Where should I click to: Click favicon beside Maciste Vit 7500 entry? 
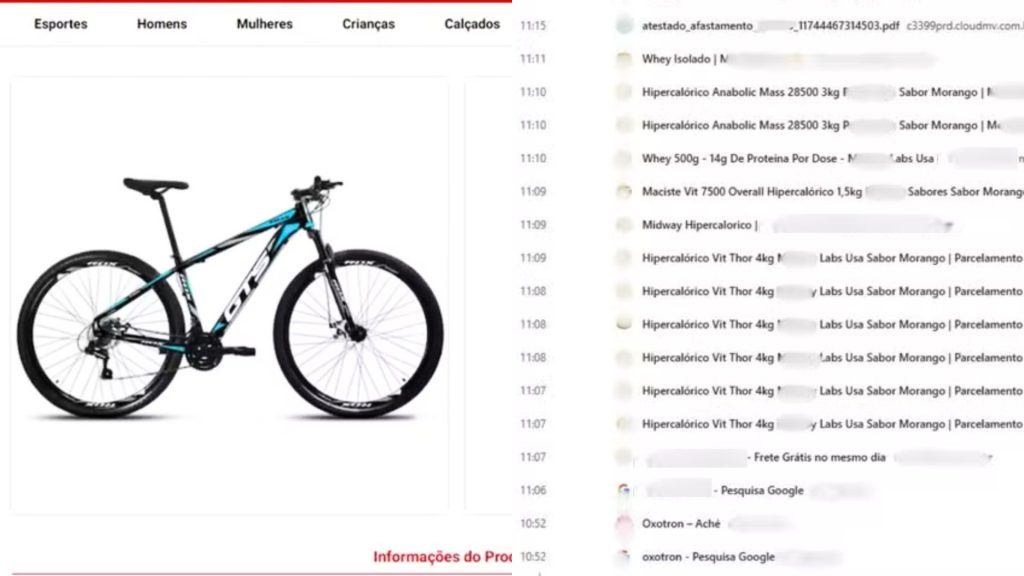click(x=624, y=192)
